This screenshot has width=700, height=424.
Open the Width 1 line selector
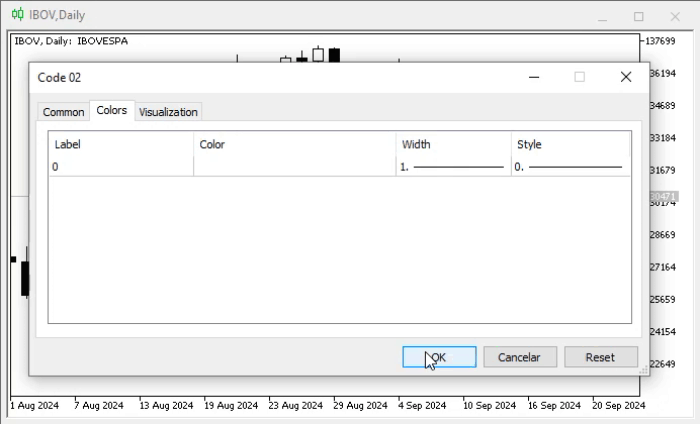click(453, 167)
